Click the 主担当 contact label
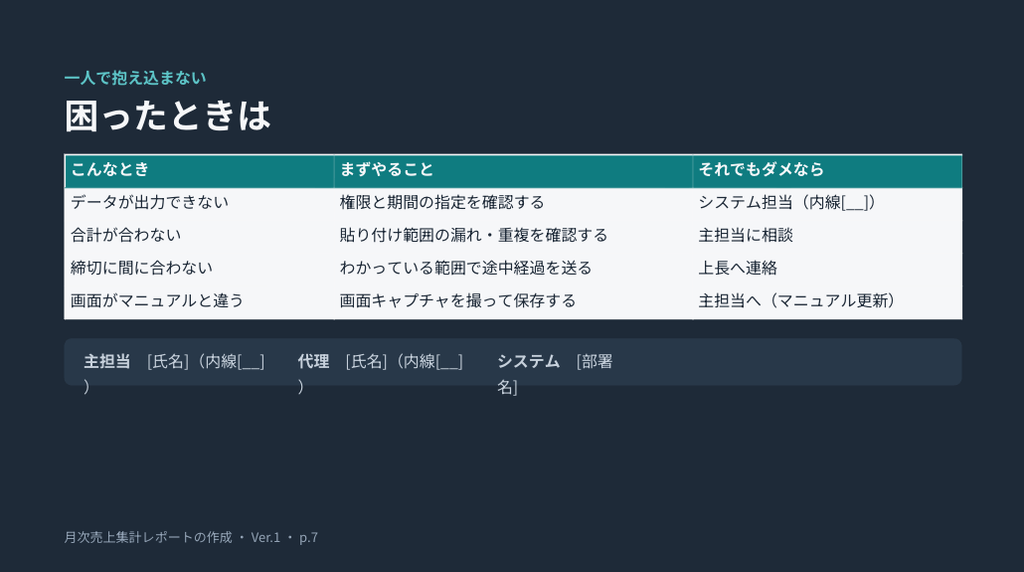The height and width of the screenshot is (572, 1024). pos(107,362)
